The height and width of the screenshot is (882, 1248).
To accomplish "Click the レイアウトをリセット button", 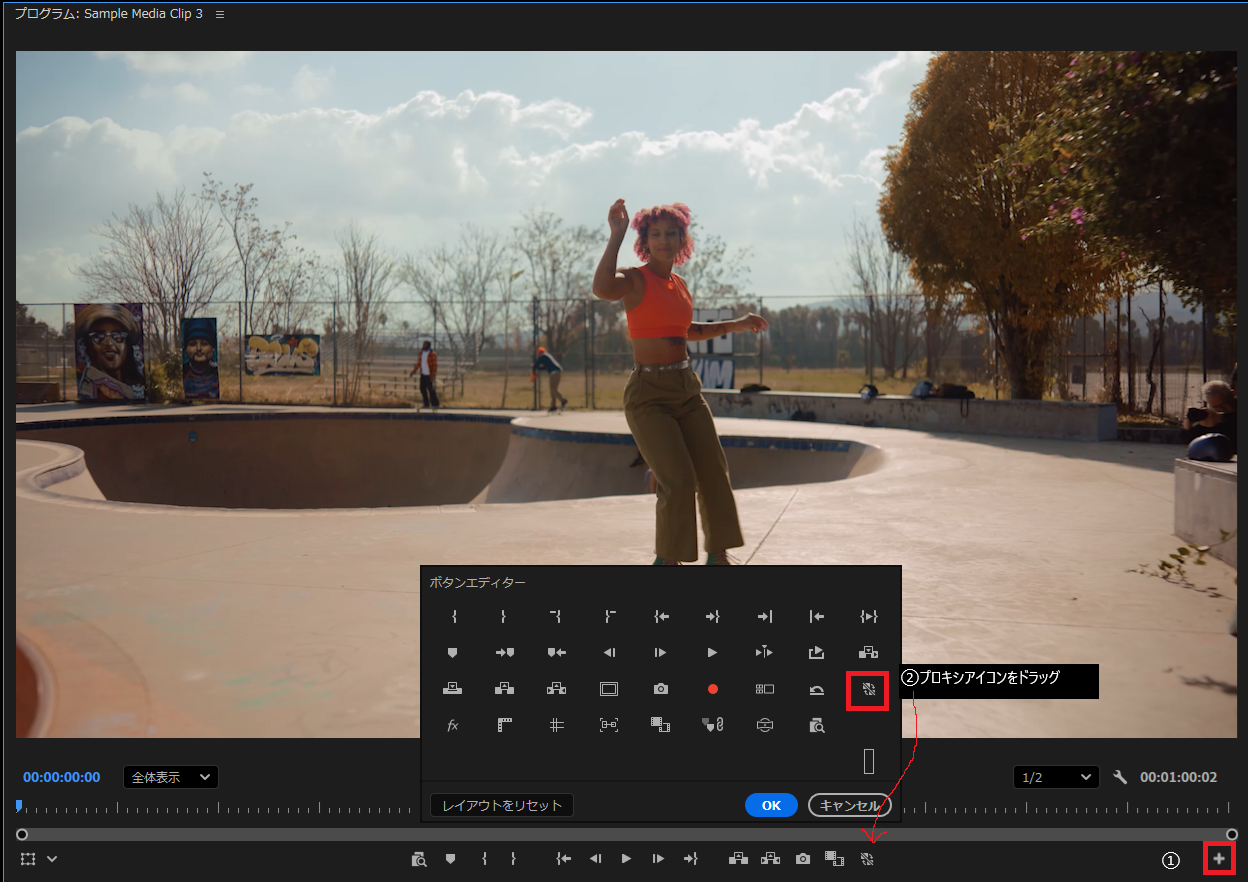I will tap(502, 805).
